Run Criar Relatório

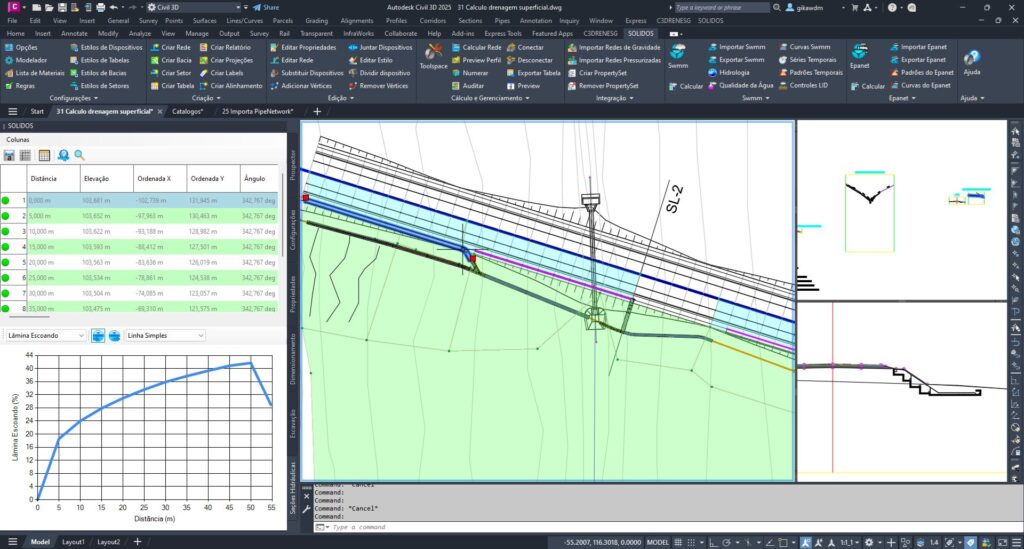(x=225, y=48)
